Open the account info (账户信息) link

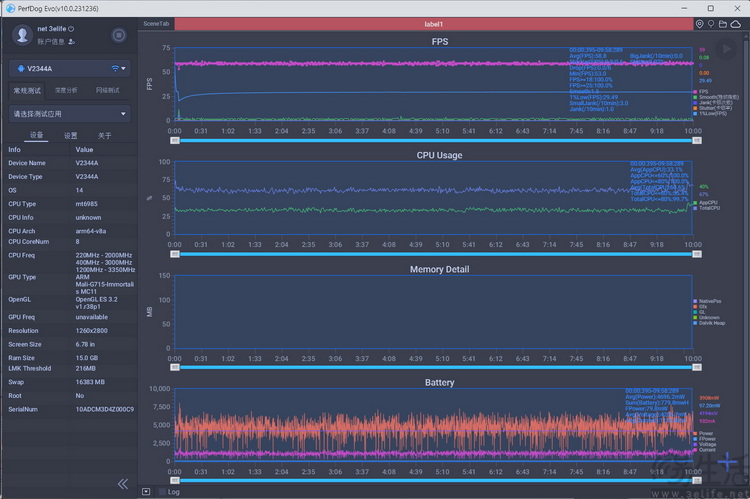(56, 42)
